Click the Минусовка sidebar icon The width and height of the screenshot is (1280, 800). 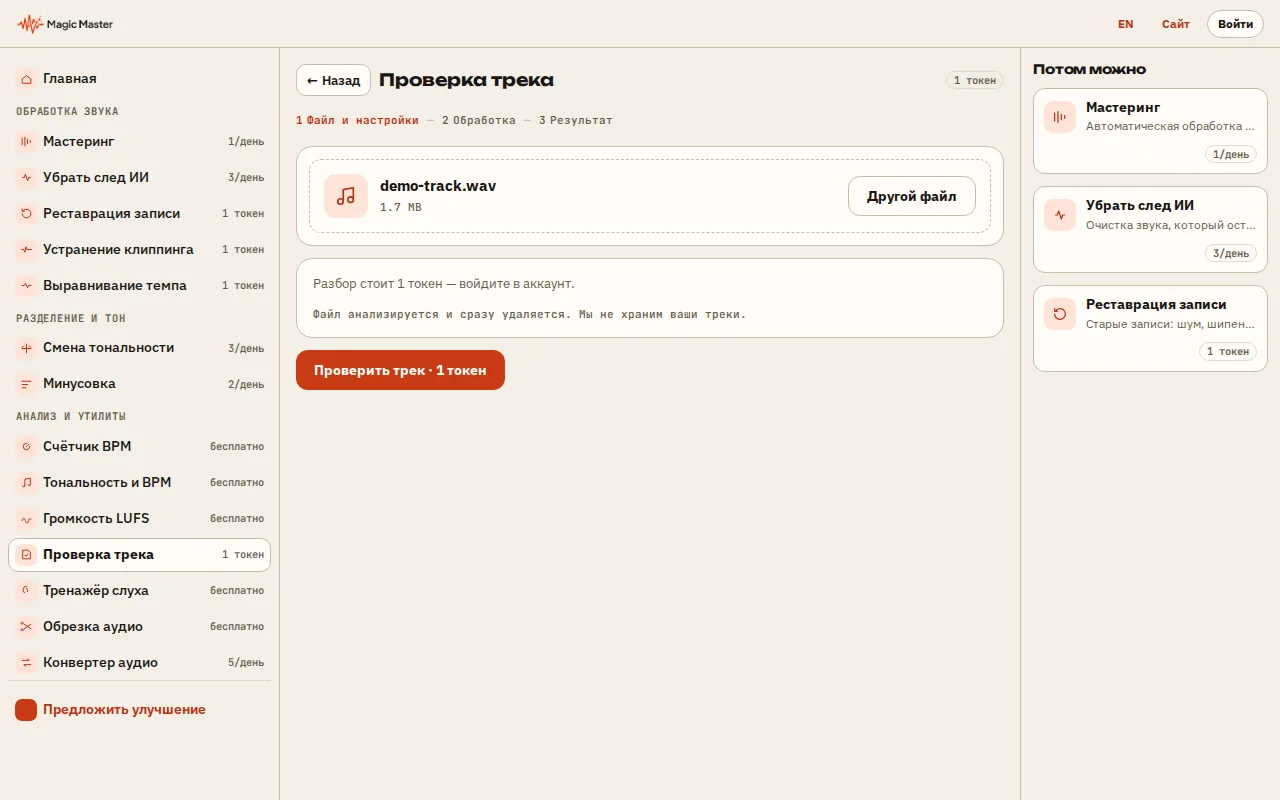[26, 384]
